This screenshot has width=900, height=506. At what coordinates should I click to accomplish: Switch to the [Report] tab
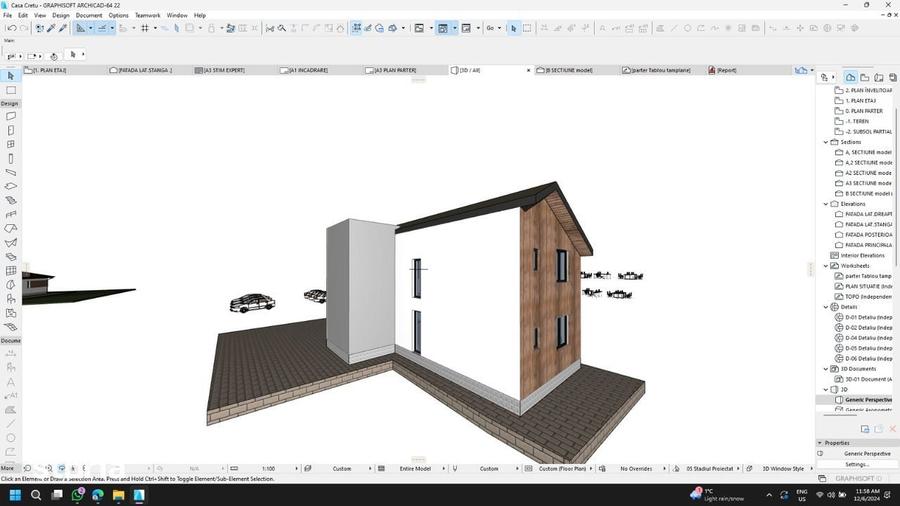coord(726,70)
